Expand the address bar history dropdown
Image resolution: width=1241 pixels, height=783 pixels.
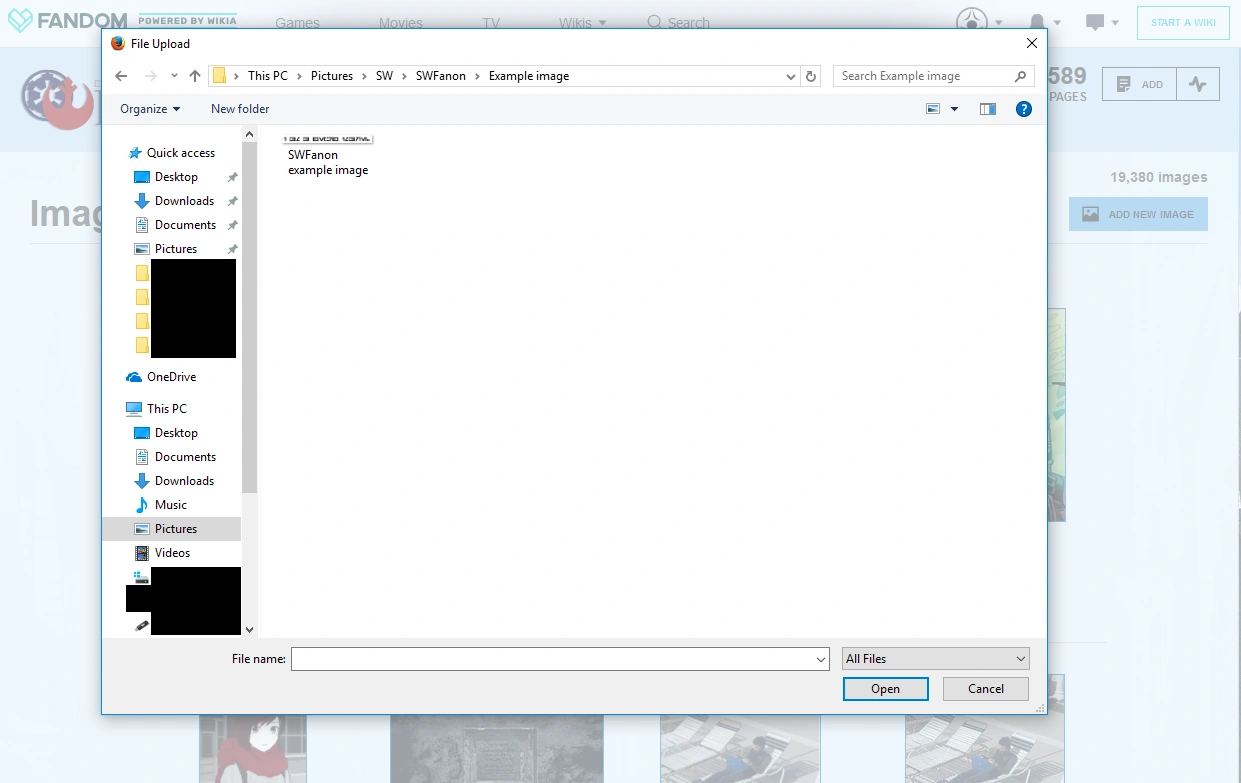coord(791,76)
